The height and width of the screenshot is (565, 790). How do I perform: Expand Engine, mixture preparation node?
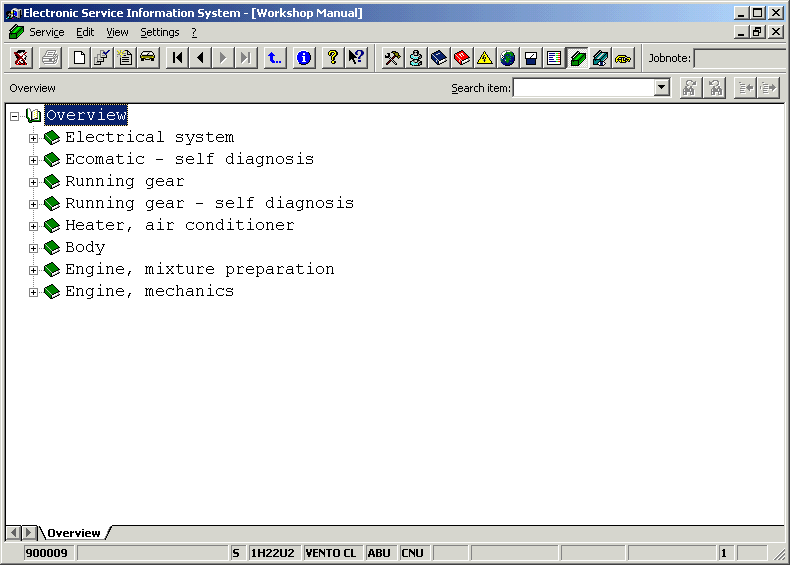tap(33, 270)
